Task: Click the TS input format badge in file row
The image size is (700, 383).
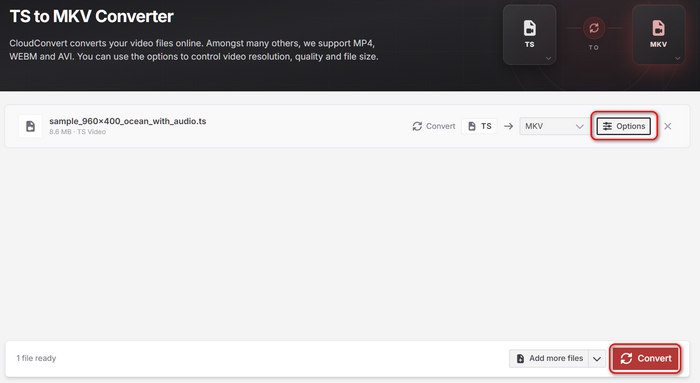Action: click(479, 126)
